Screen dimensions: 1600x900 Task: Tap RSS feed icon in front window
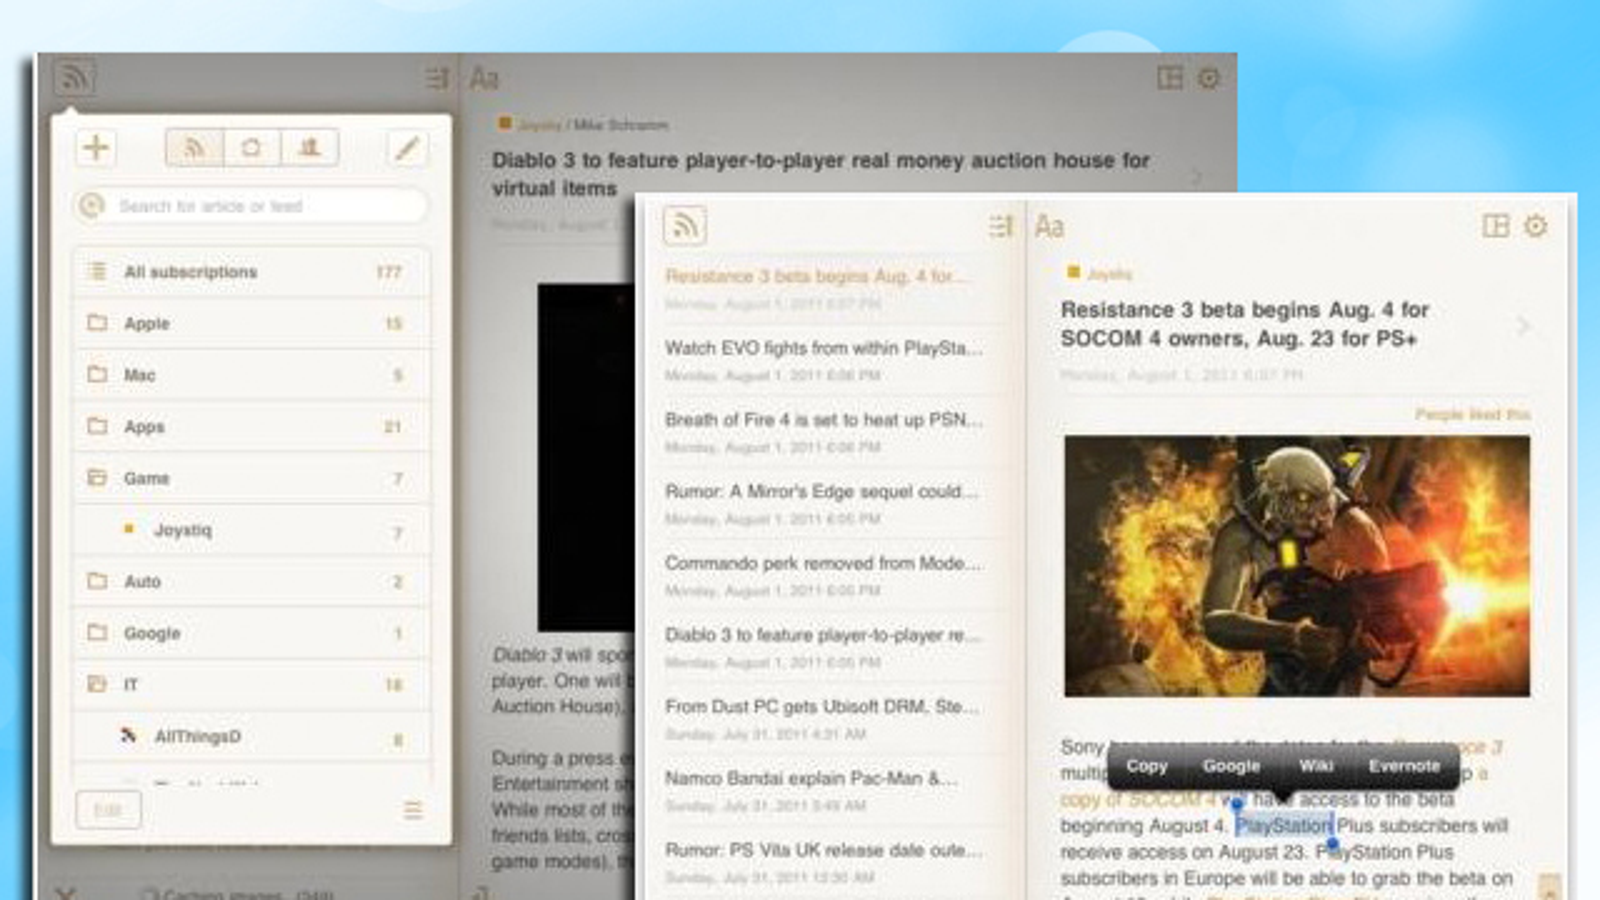685,226
